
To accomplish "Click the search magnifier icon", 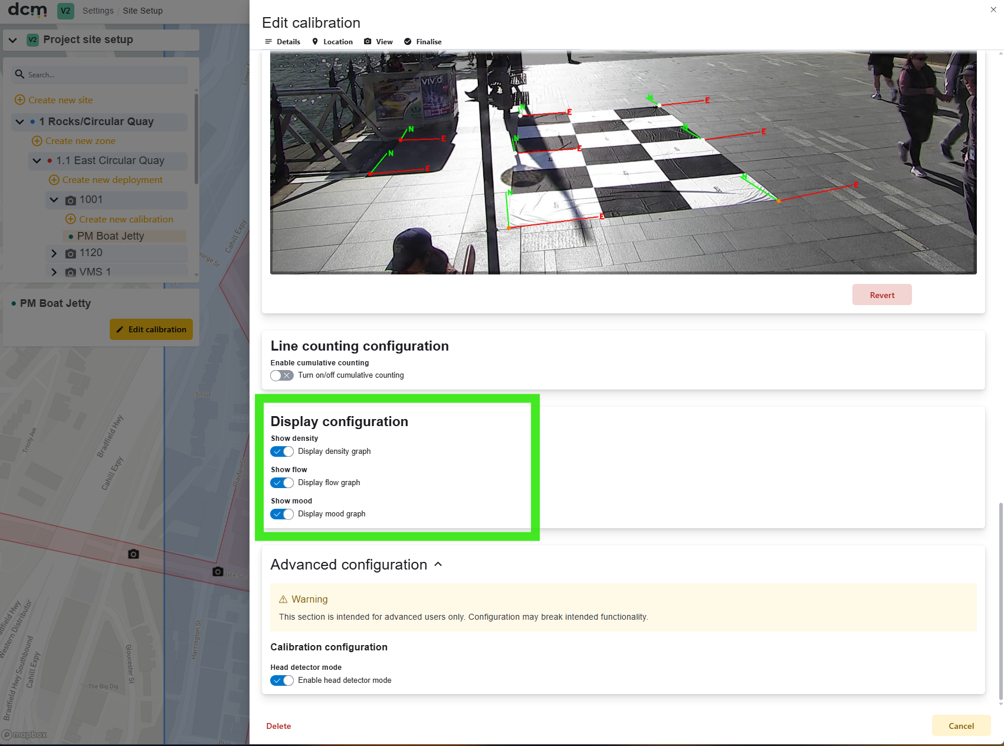I will pos(20,74).
